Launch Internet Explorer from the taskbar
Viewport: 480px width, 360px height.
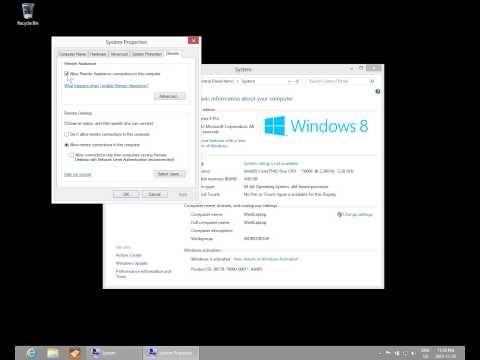(31, 353)
